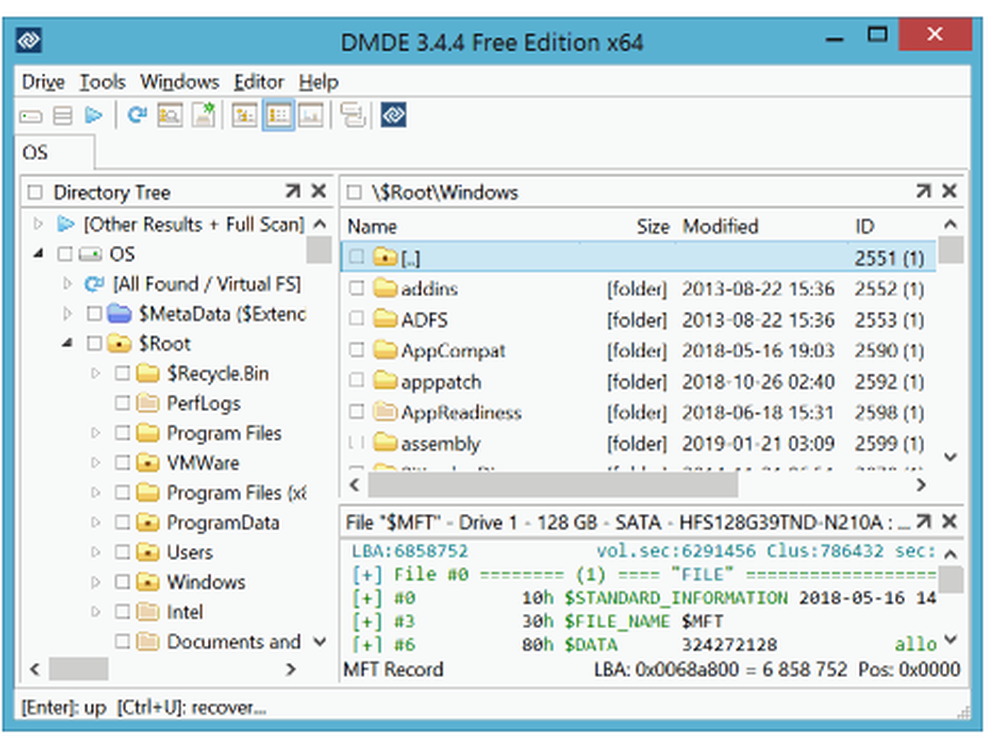The image size is (1000, 742).
Task: Collapse the OS drive node
Action: pyautogui.click(x=38, y=254)
